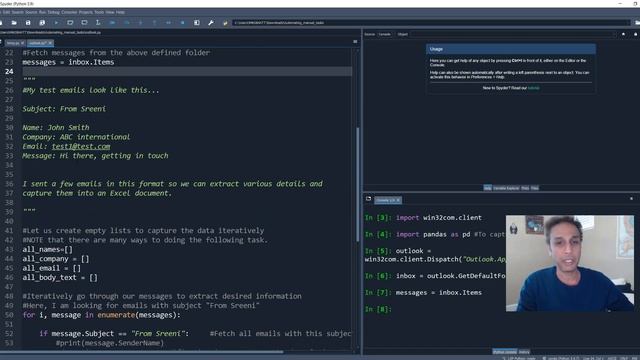This screenshot has width=640, height=360.
Task: Open the Edit menu
Action: point(7,12)
